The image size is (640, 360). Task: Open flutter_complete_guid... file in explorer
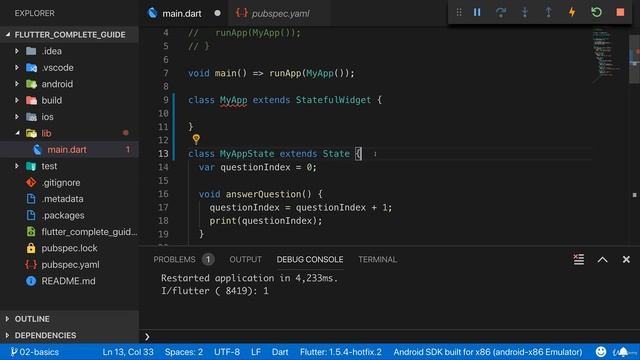pyautogui.click(x=89, y=232)
